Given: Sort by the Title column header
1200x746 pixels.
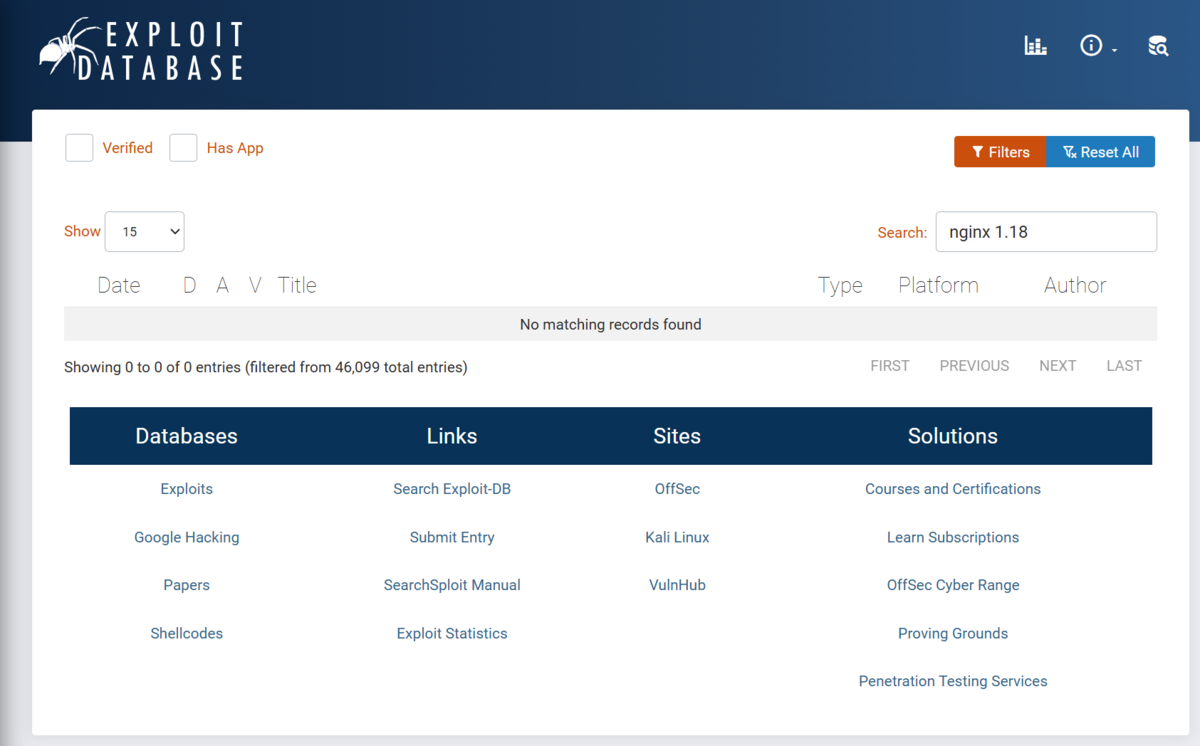Looking at the screenshot, I should (x=297, y=285).
